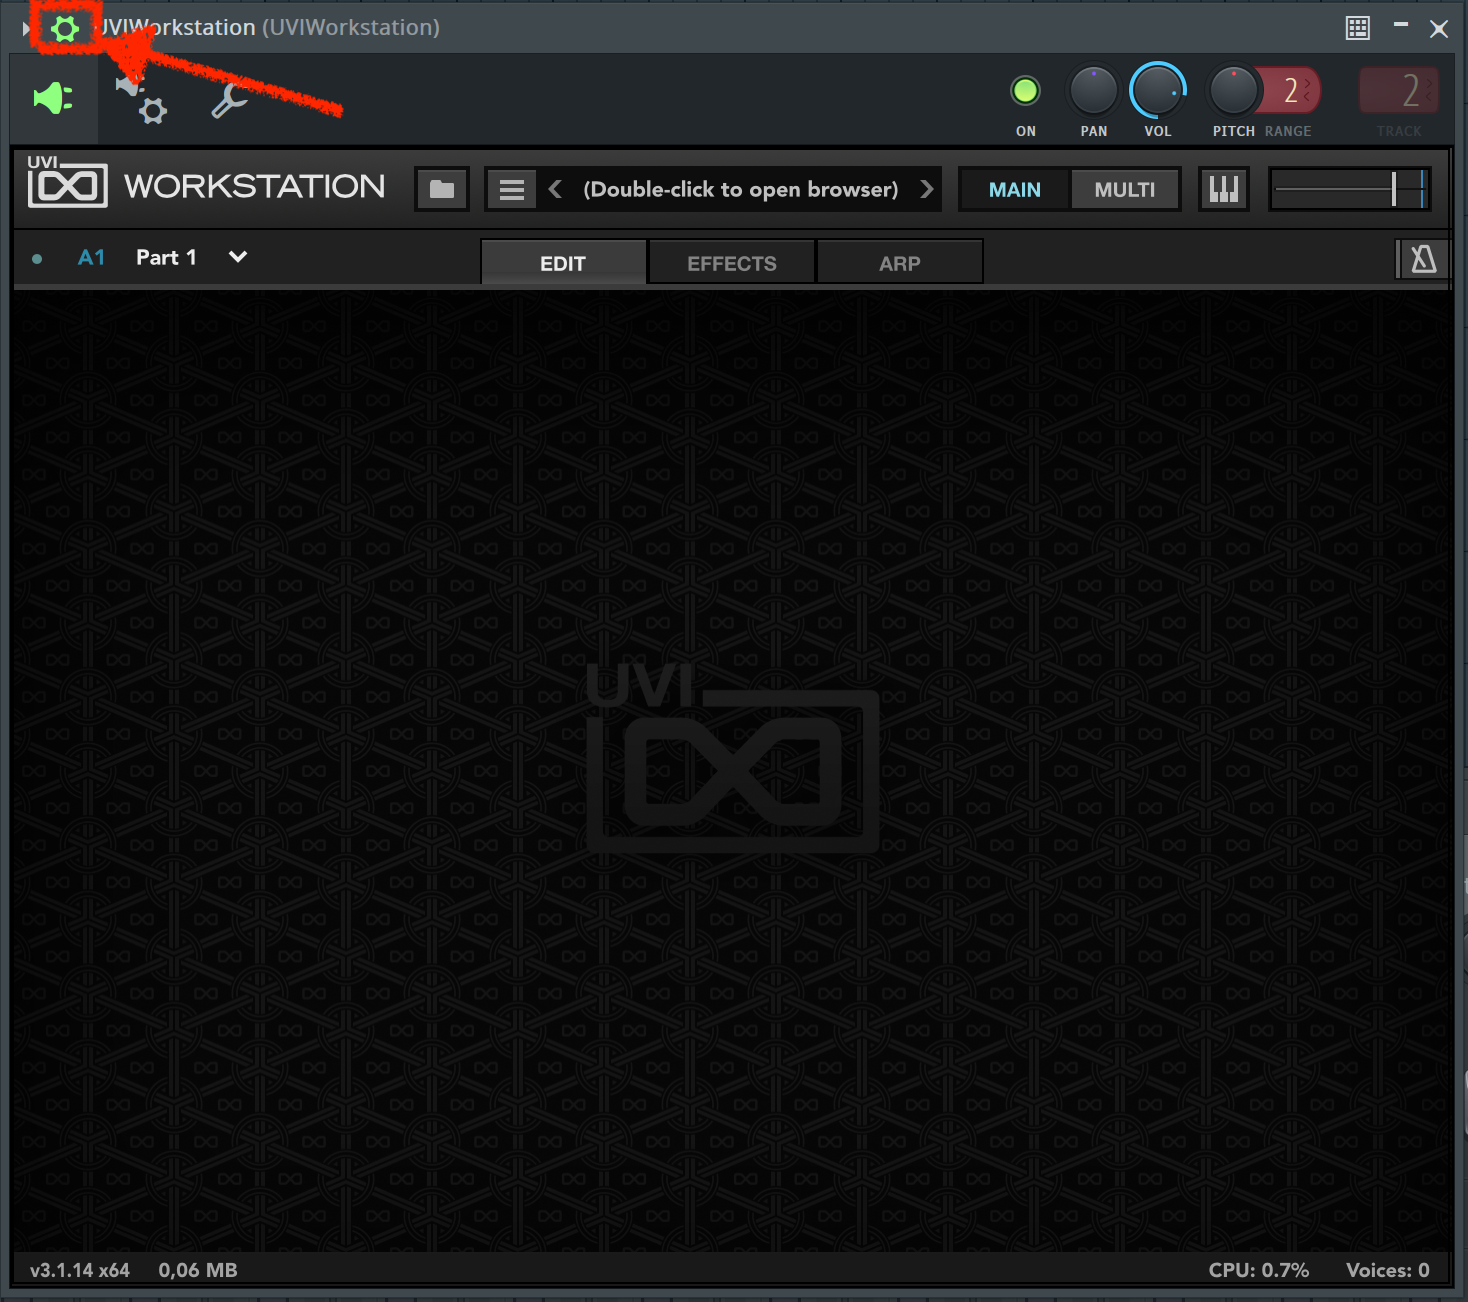The height and width of the screenshot is (1302, 1468).
Task: Expand the Part 1 dropdown chevron
Action: pos(236,257)
